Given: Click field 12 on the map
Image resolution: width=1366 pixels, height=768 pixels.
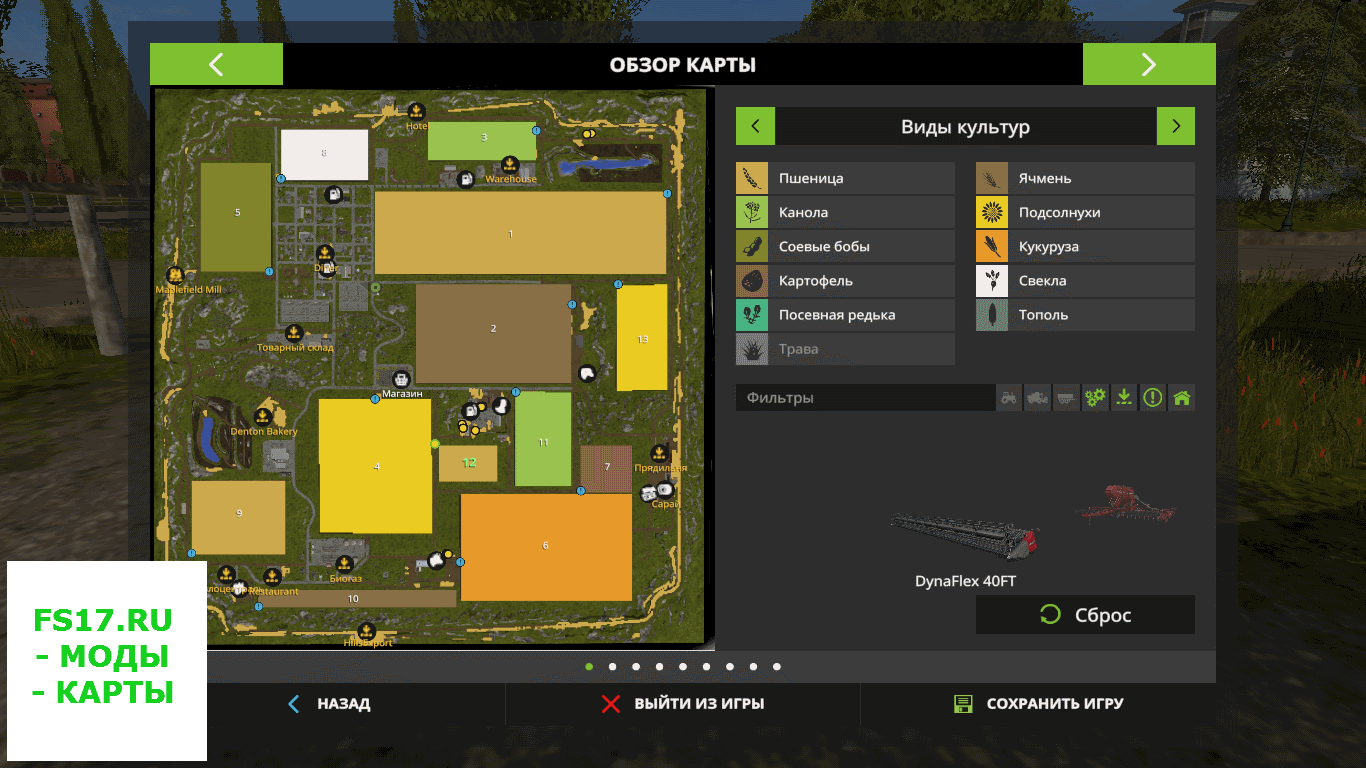Looking at the screenshot, I should click(468, 463).
